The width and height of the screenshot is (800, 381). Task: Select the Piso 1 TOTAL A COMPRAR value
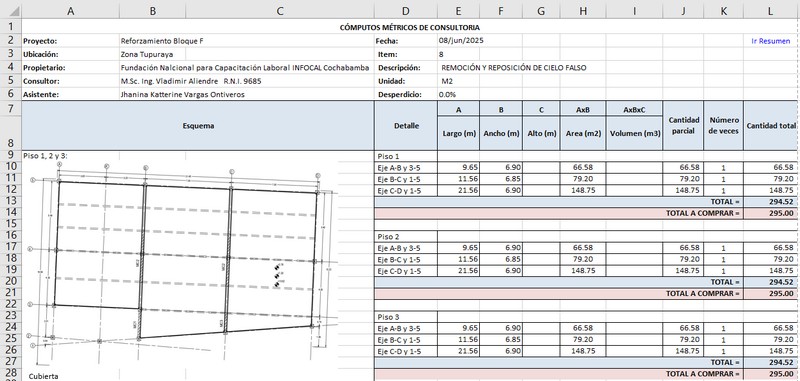coord(770,213)
